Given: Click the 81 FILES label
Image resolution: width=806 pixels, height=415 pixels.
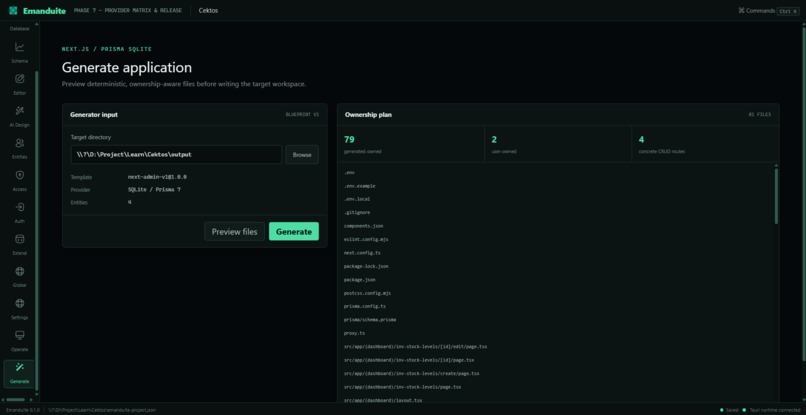Looking at the screenshot, I should tap(760, 115).
